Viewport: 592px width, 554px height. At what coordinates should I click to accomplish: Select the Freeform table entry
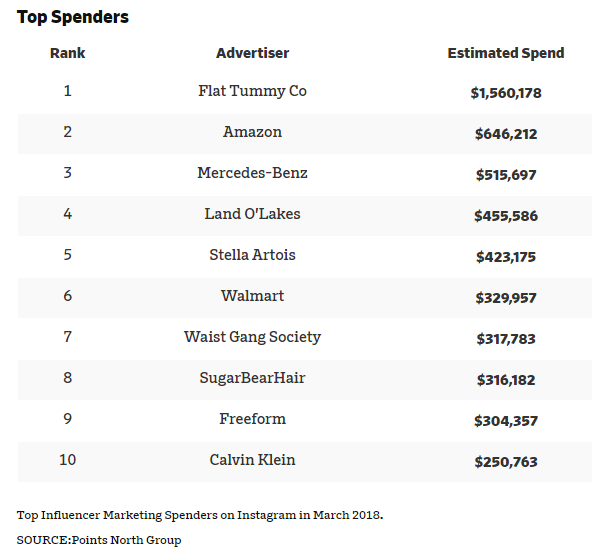point(252,419)
